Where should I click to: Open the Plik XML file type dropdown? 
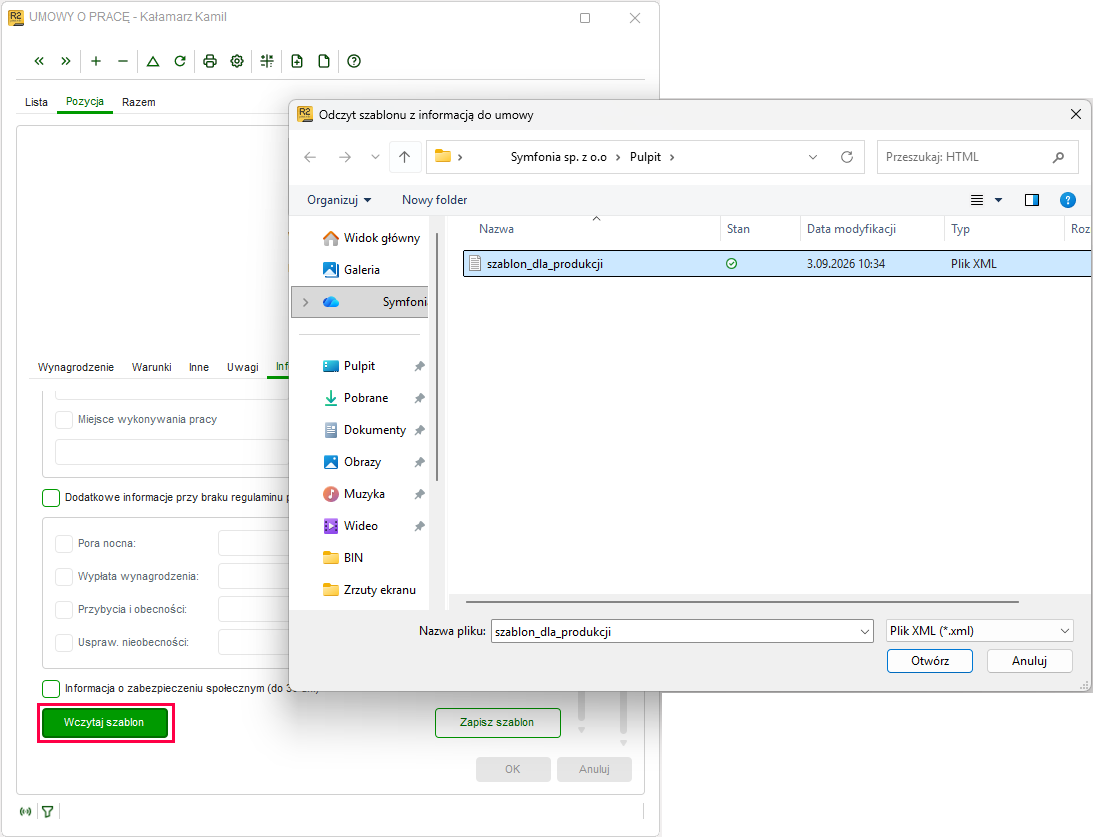tap(979, 631)
